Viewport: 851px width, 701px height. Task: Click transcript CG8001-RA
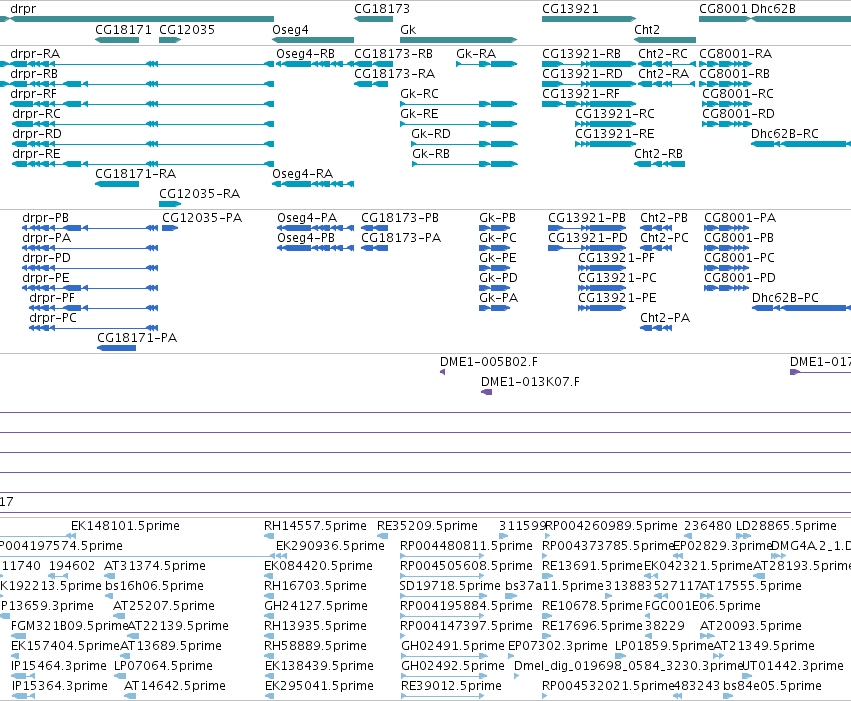click(x=735, y=54)
